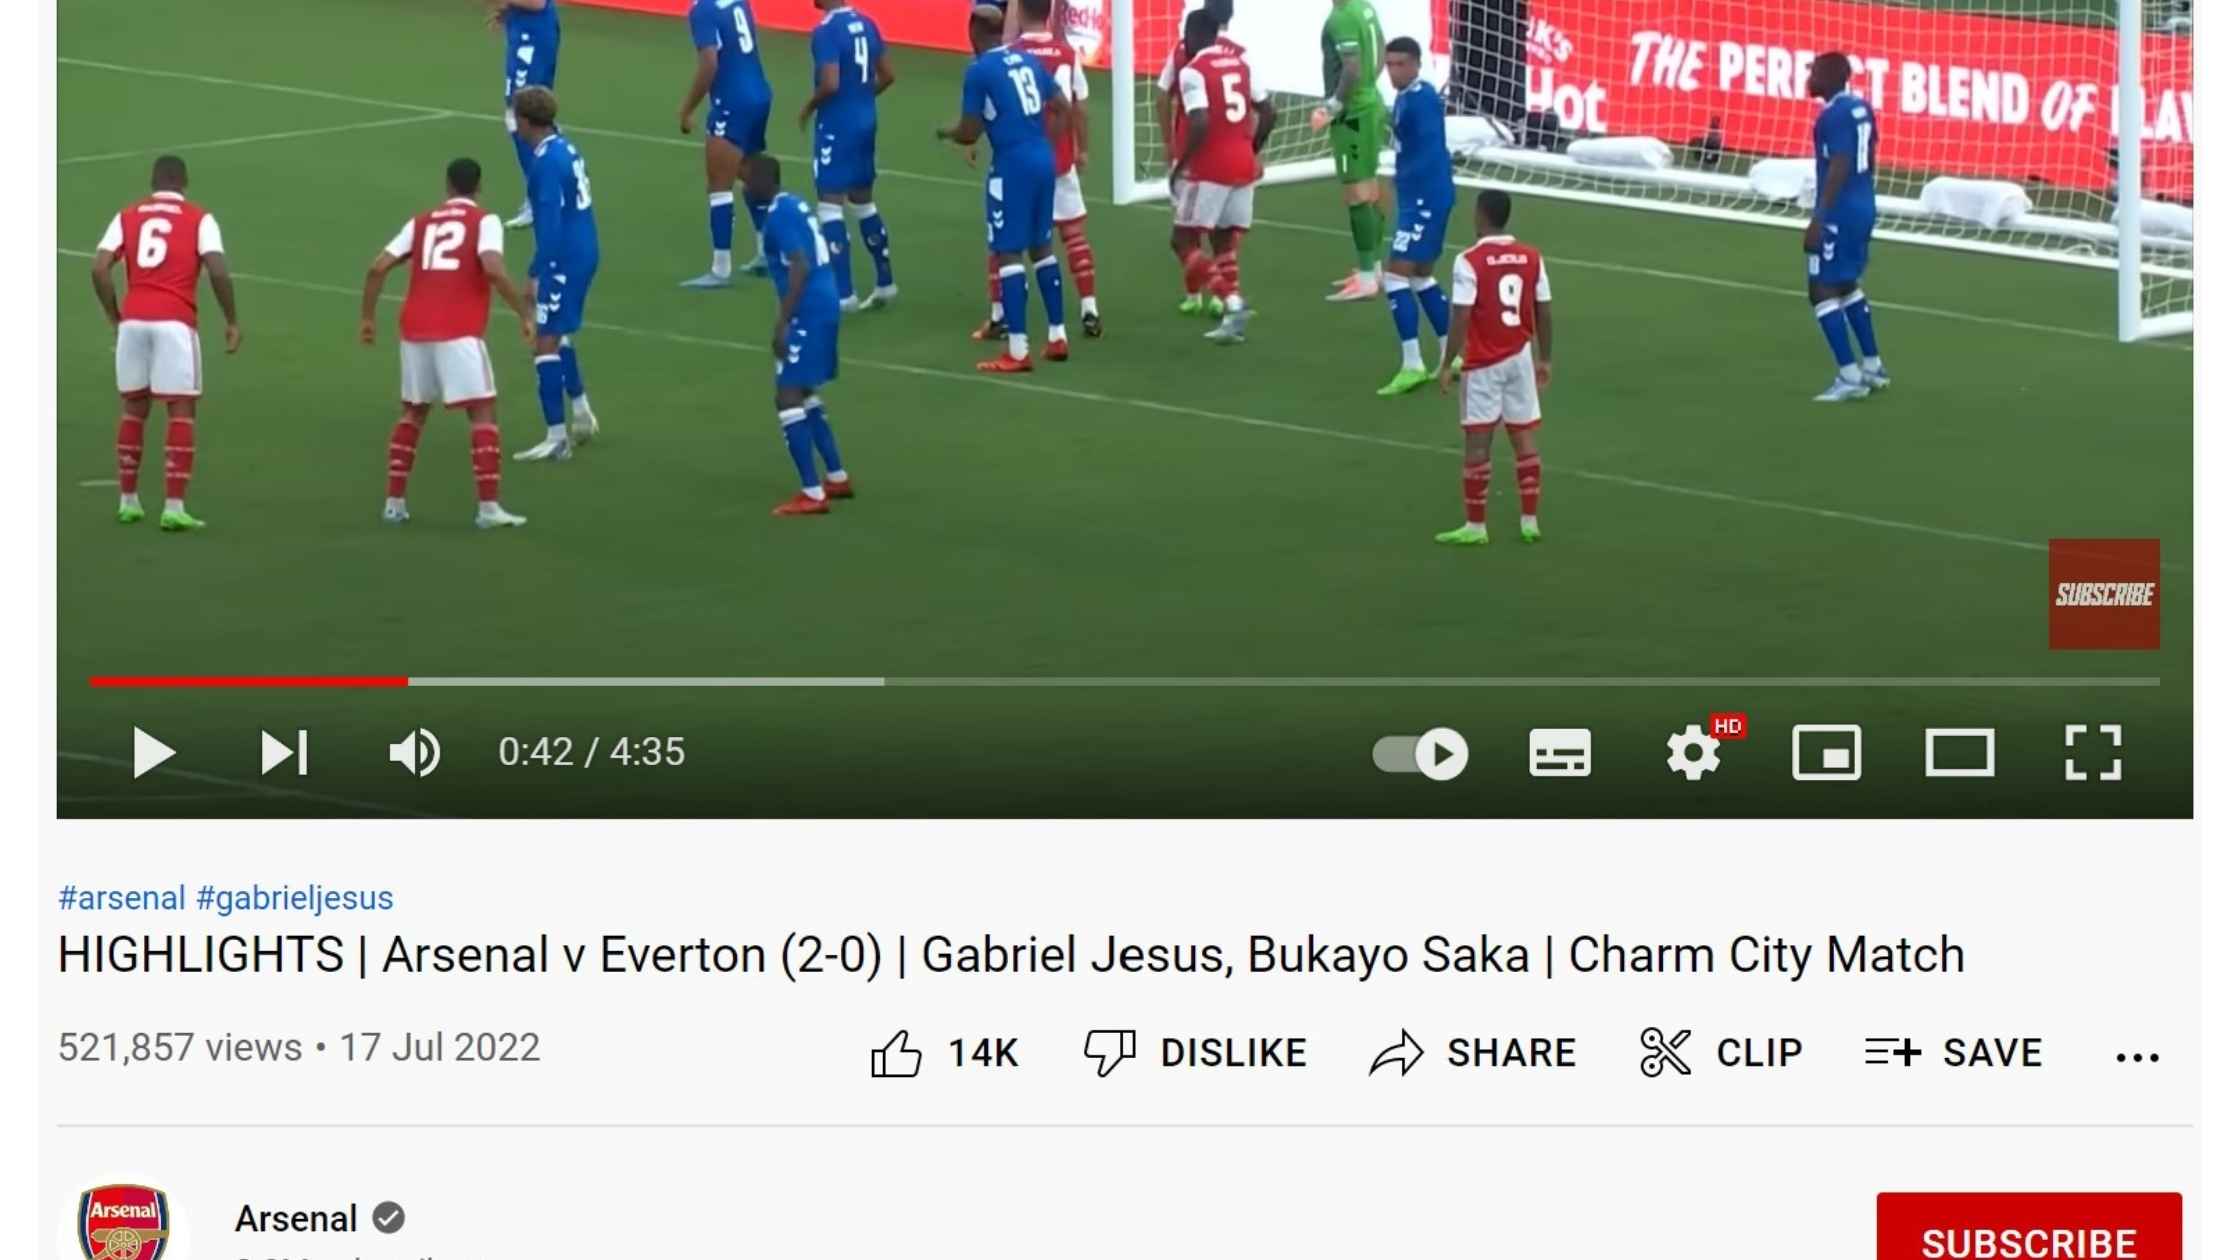Open the #arsenal hashtag link
The height and width of the screenshot is (1260, 2240).
point(122,898)
